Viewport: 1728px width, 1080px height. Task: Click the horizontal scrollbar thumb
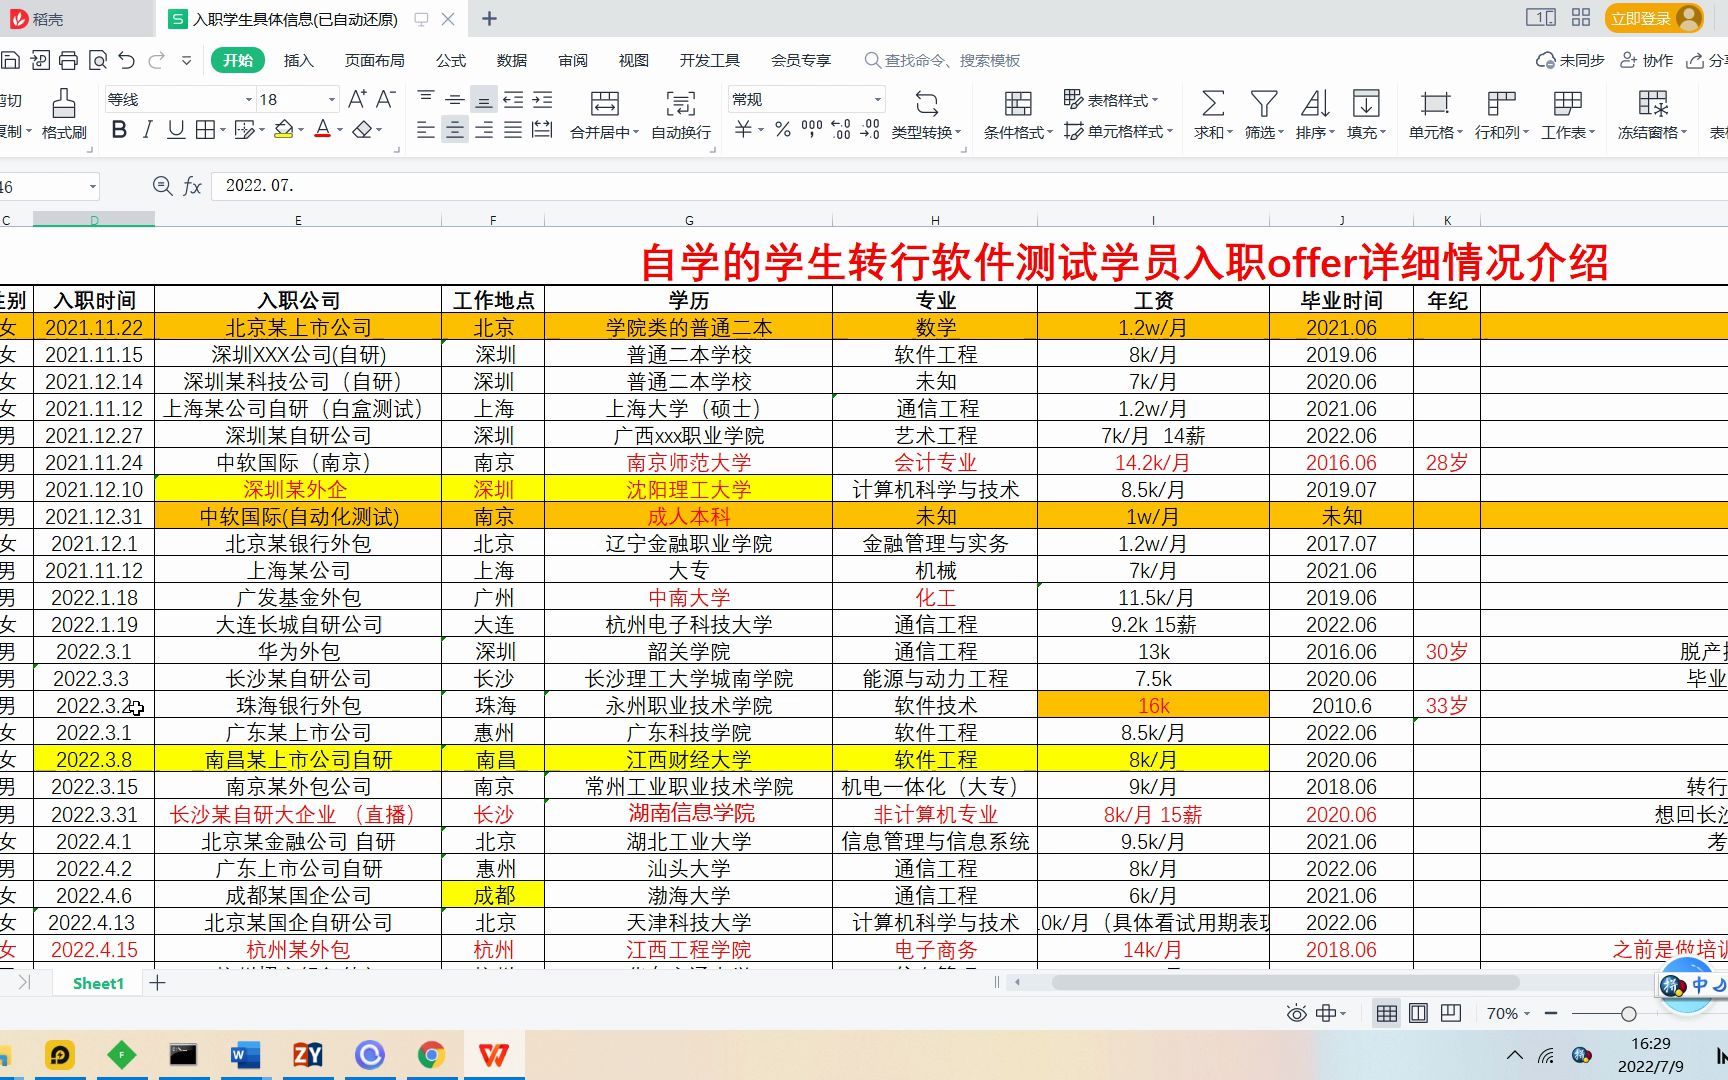click(1285, 982)
